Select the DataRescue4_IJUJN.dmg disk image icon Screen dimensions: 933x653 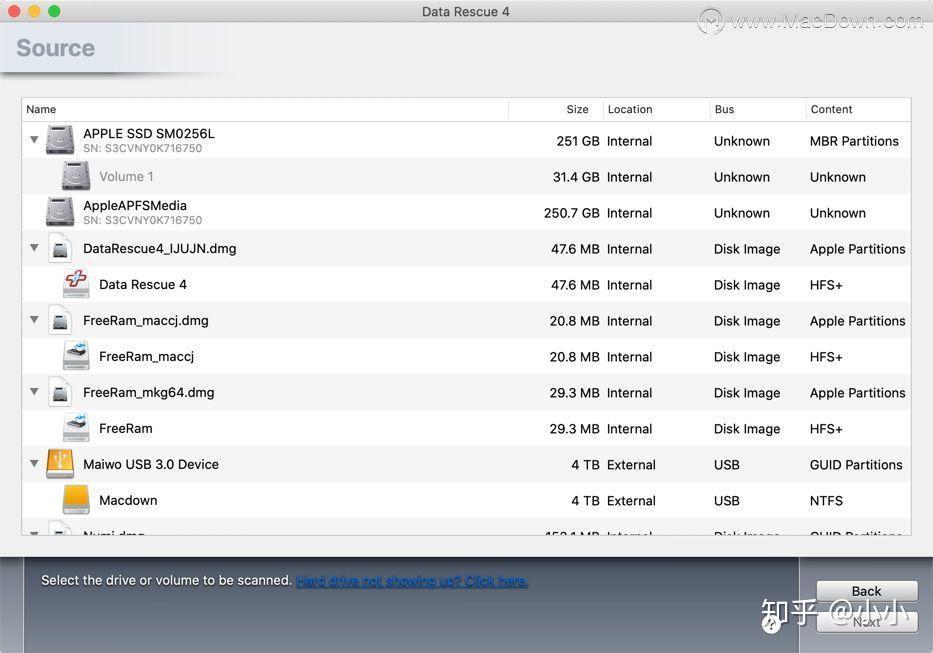(x=59, y=248)
